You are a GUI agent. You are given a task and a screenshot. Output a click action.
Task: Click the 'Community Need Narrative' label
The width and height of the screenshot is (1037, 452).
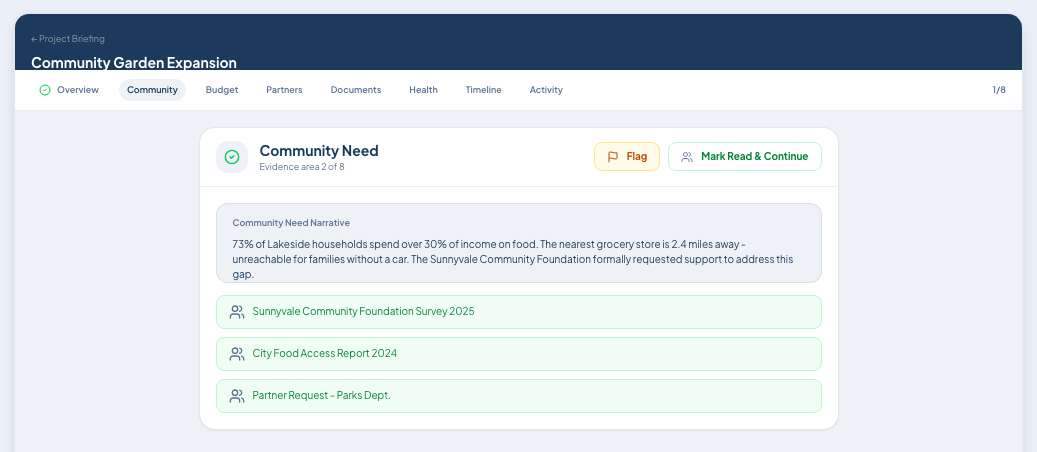click(291, 223)
